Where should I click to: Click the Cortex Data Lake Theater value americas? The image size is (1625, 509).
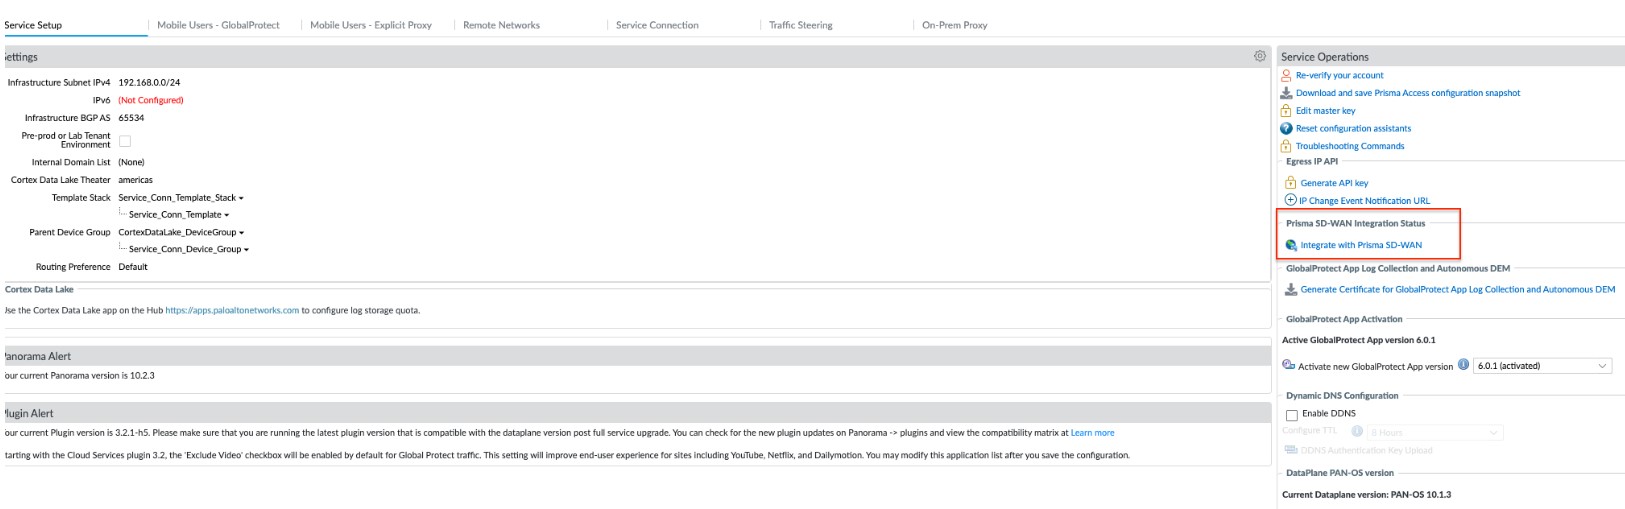135,180
